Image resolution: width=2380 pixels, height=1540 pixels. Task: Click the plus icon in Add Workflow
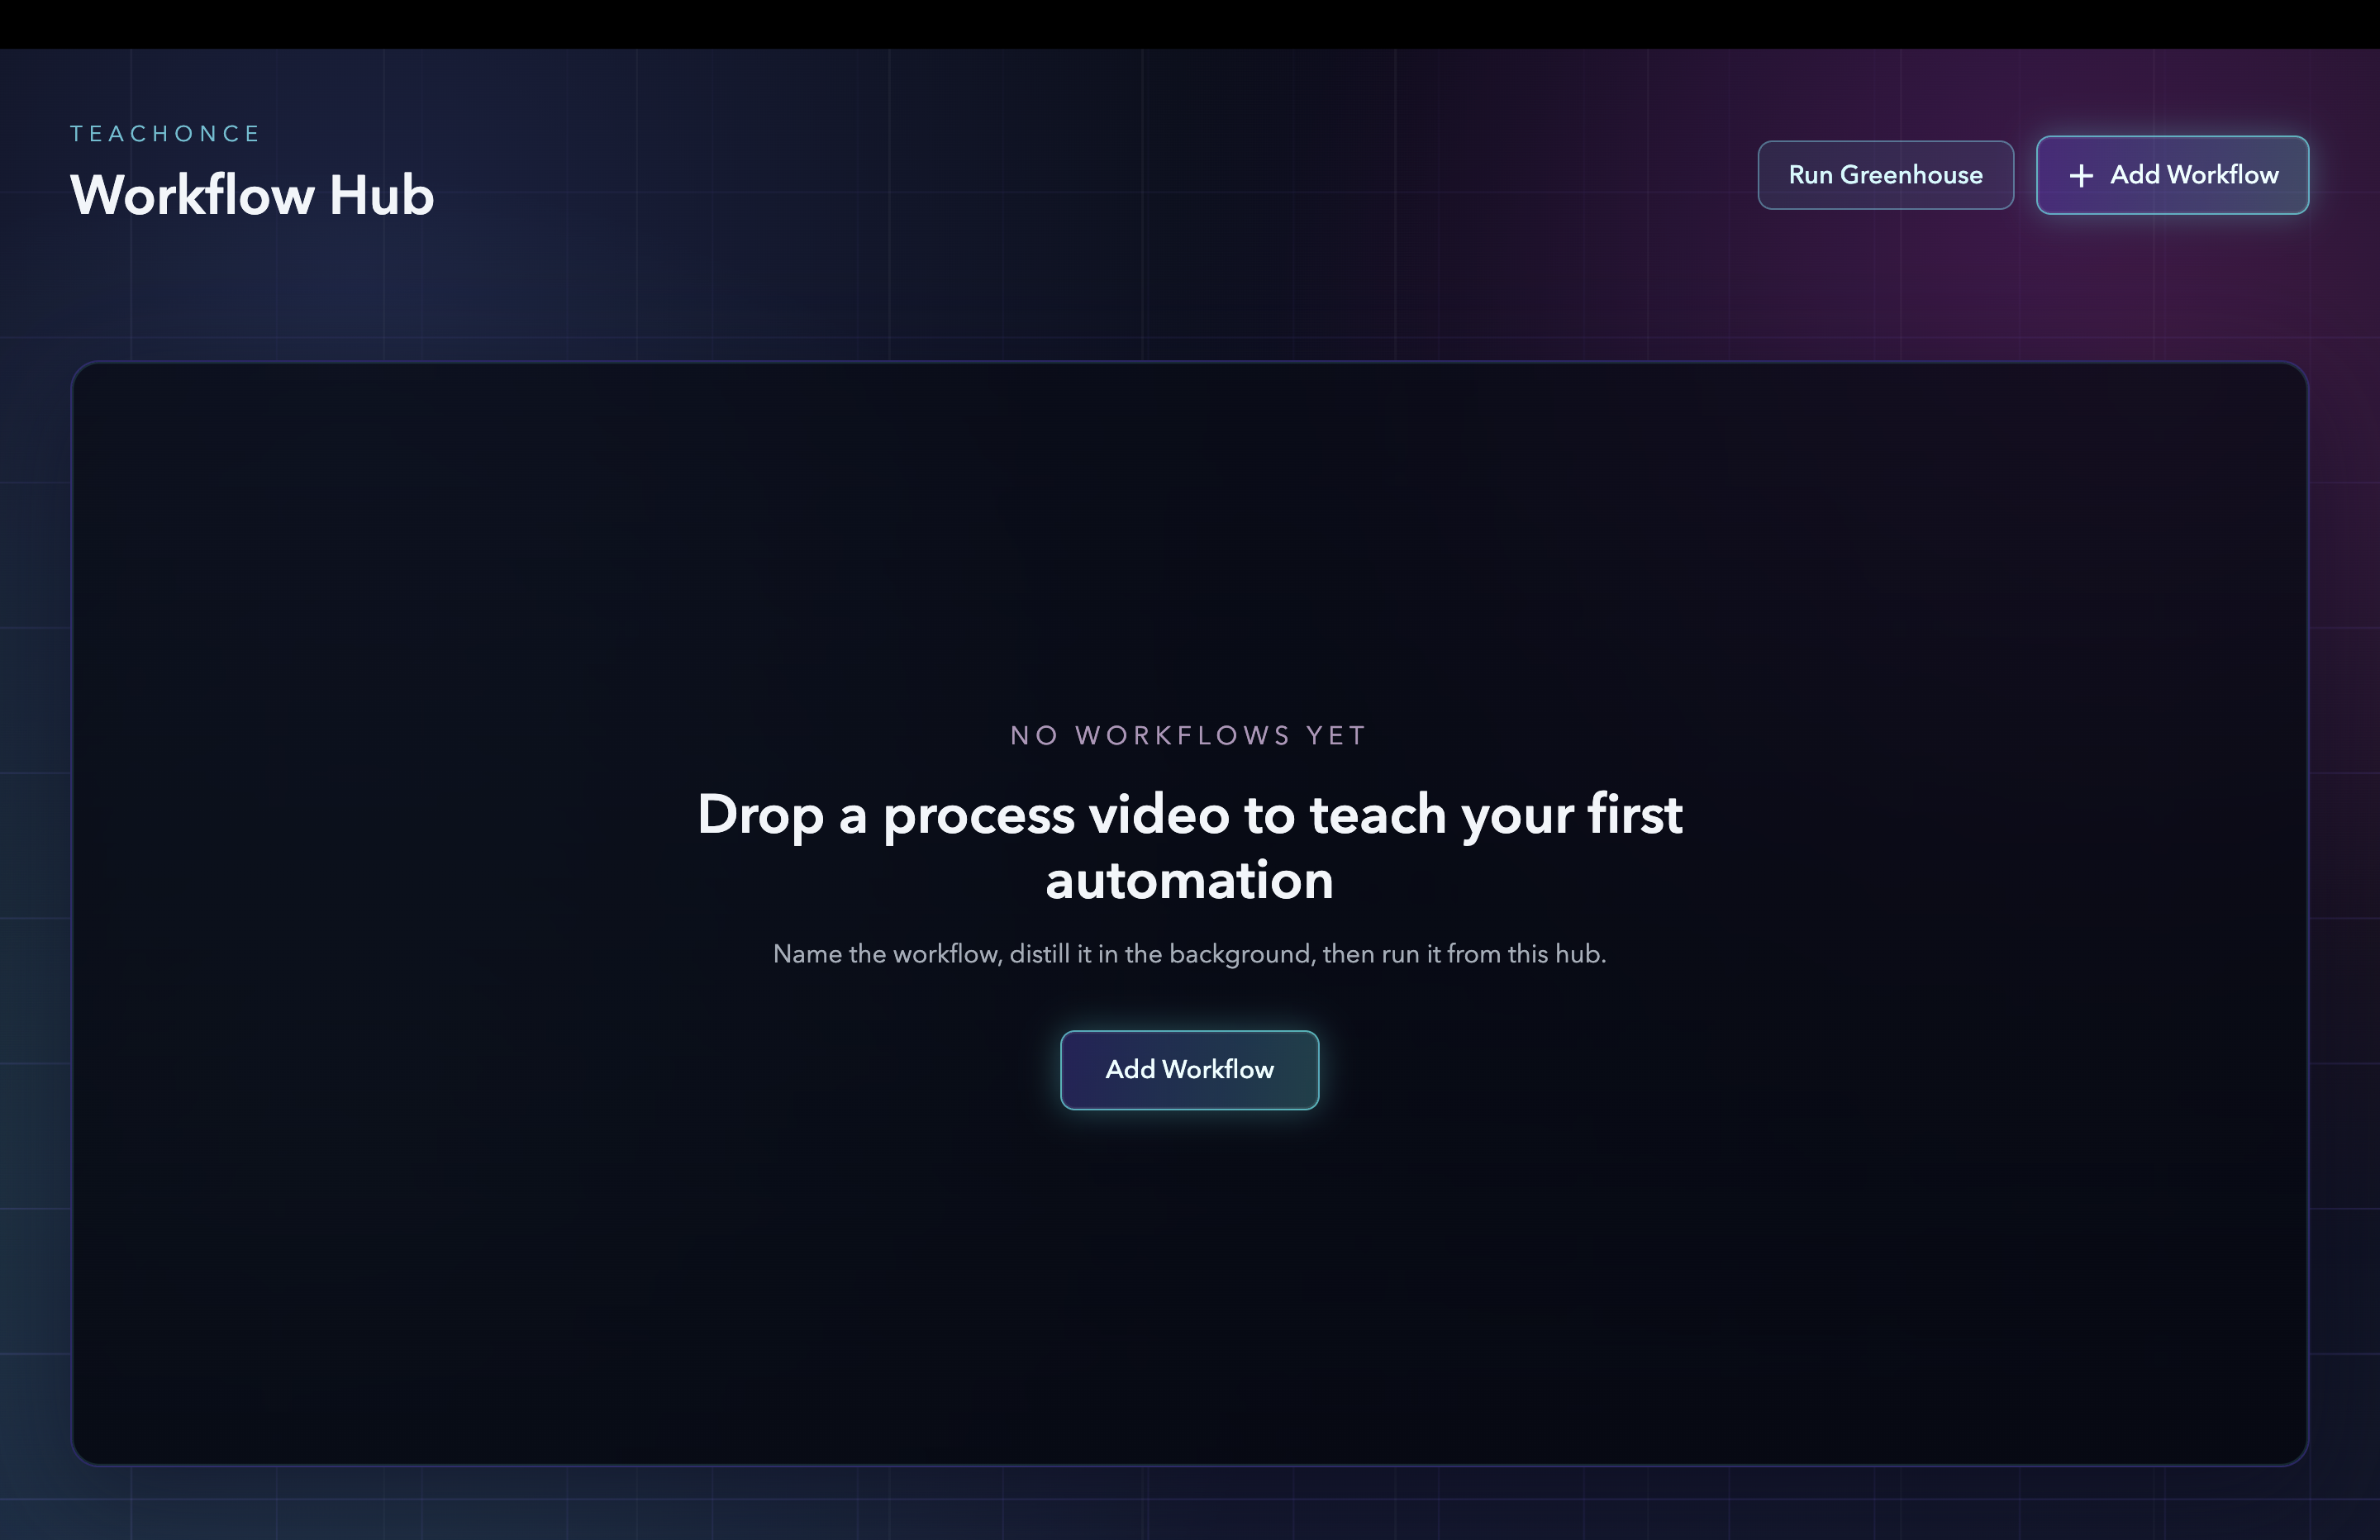(2081, 176)
